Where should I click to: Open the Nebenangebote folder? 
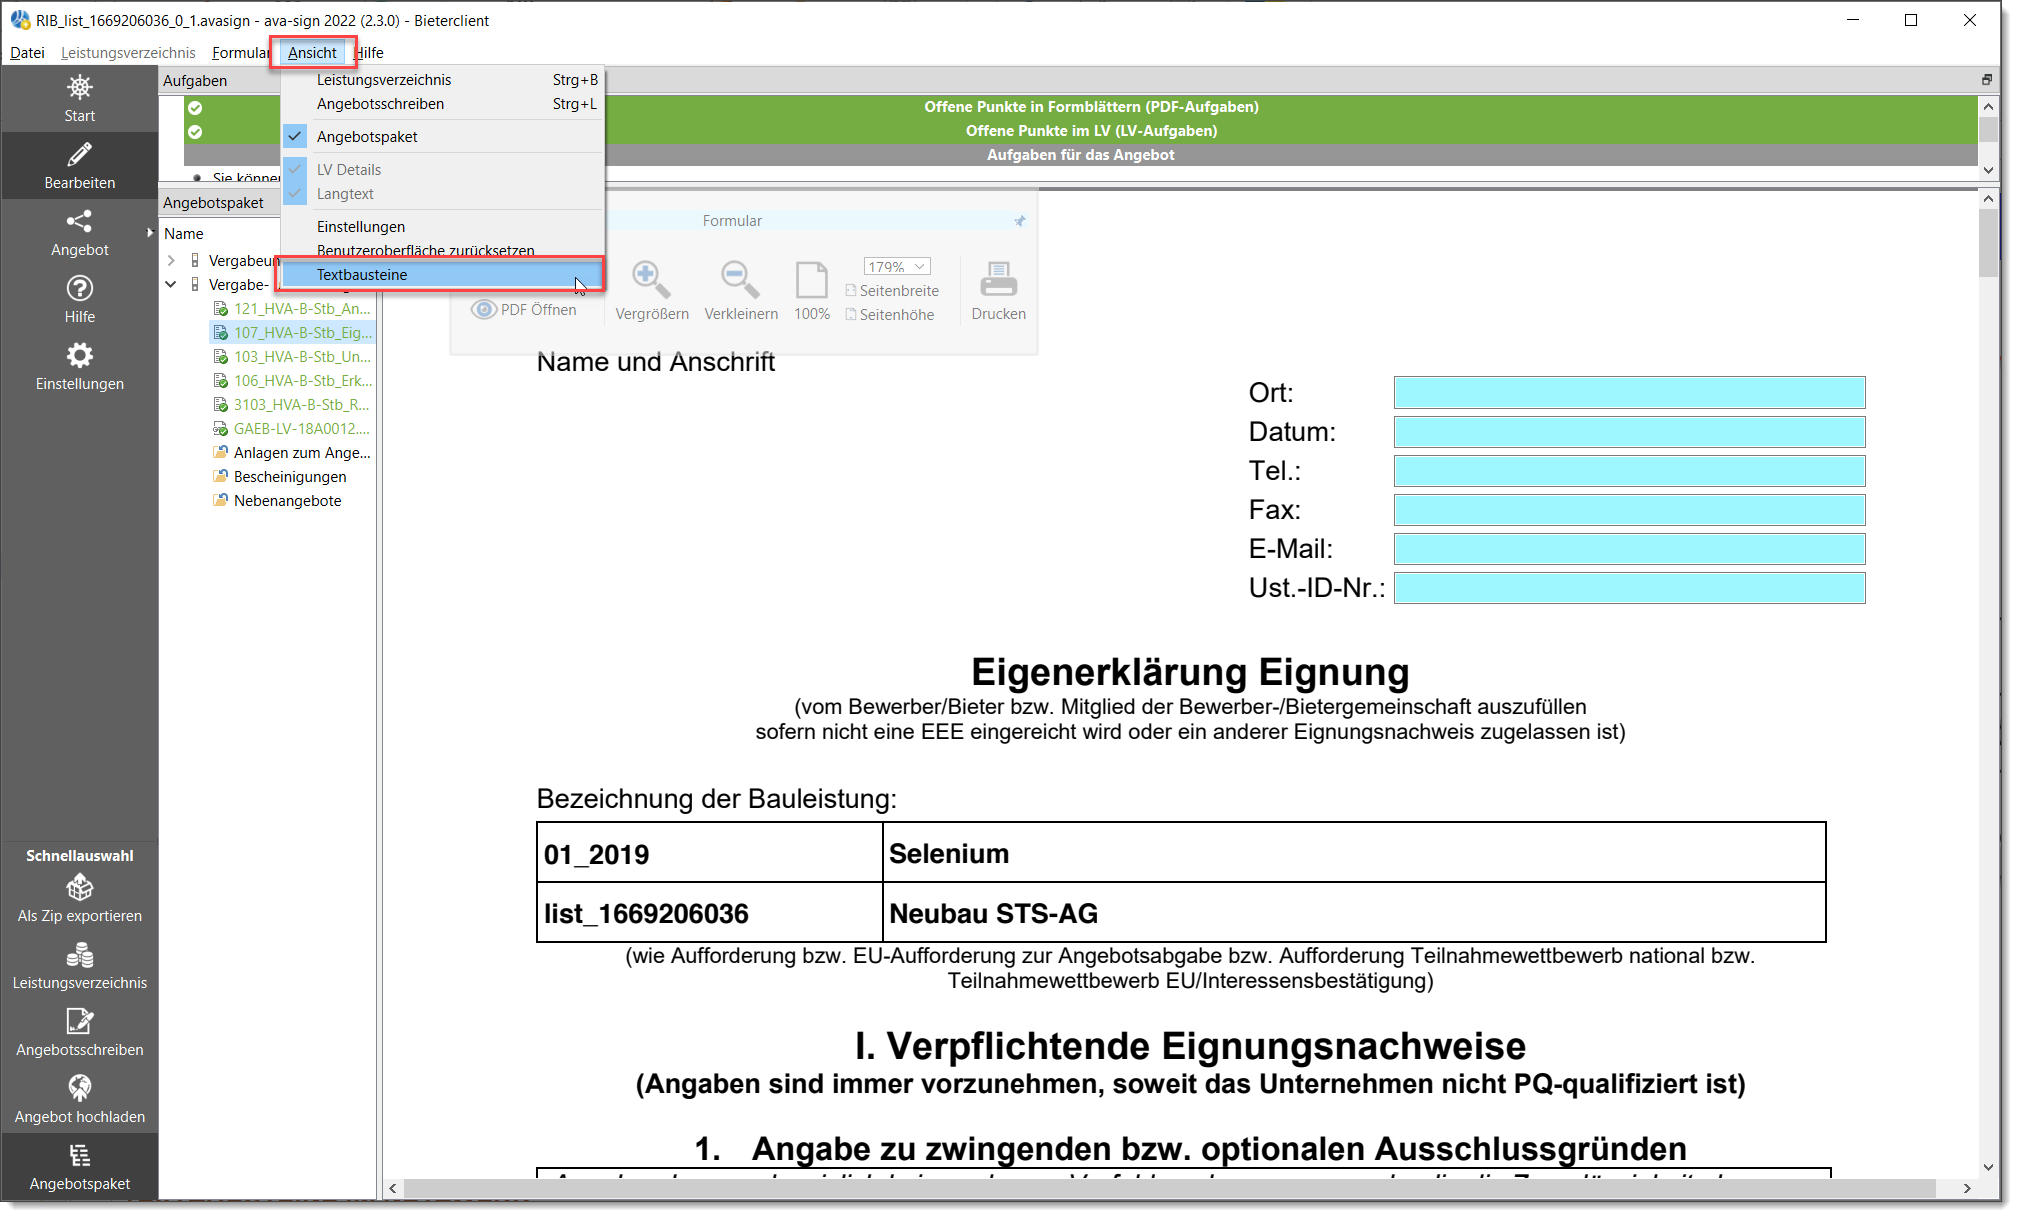click(287, 501)
